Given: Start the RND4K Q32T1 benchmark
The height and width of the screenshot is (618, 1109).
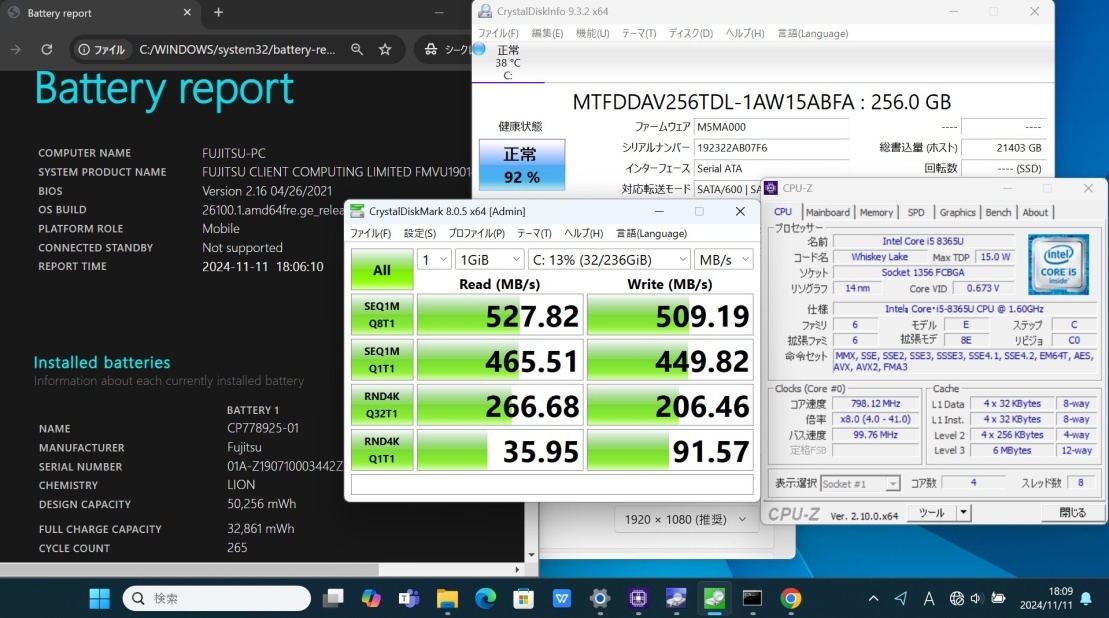Looking at the screenshot, I should pyautogui.click(x=382, y=405).
